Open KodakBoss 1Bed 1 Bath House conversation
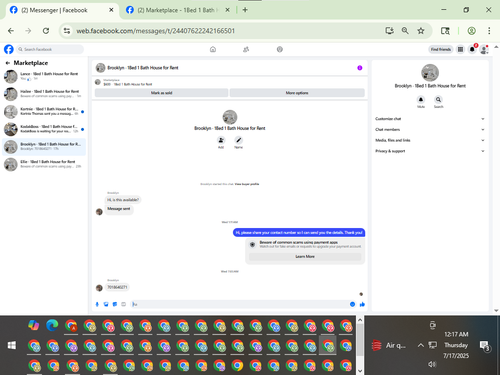This screenshot has width=500, height=375. (x=44, y=129)
